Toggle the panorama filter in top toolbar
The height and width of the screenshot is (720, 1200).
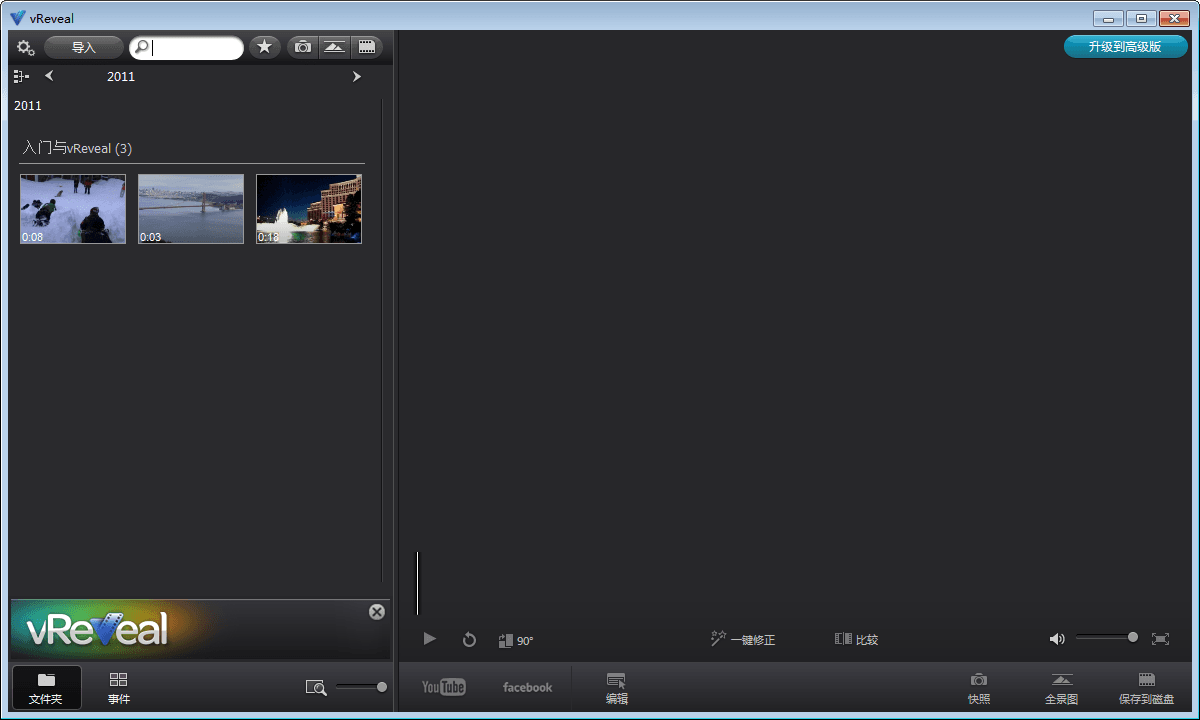point(334,47)
